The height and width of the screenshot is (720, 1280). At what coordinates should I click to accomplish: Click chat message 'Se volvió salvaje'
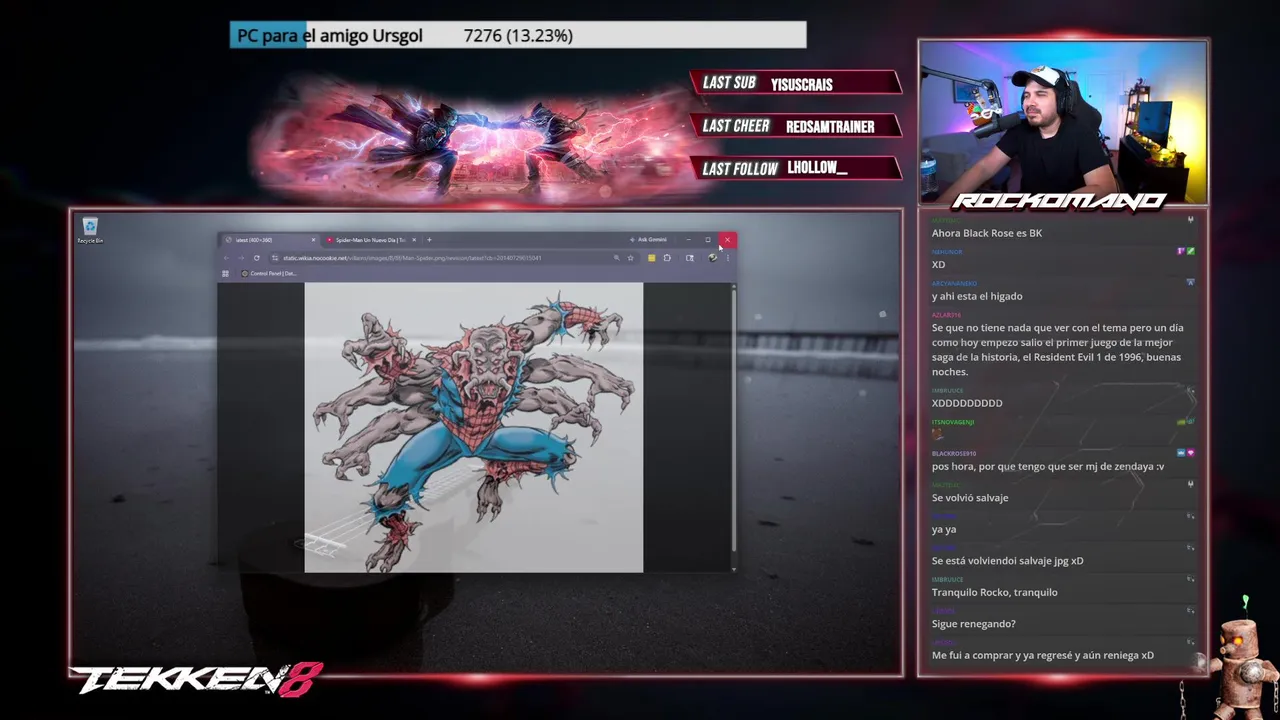click(970, 497)
